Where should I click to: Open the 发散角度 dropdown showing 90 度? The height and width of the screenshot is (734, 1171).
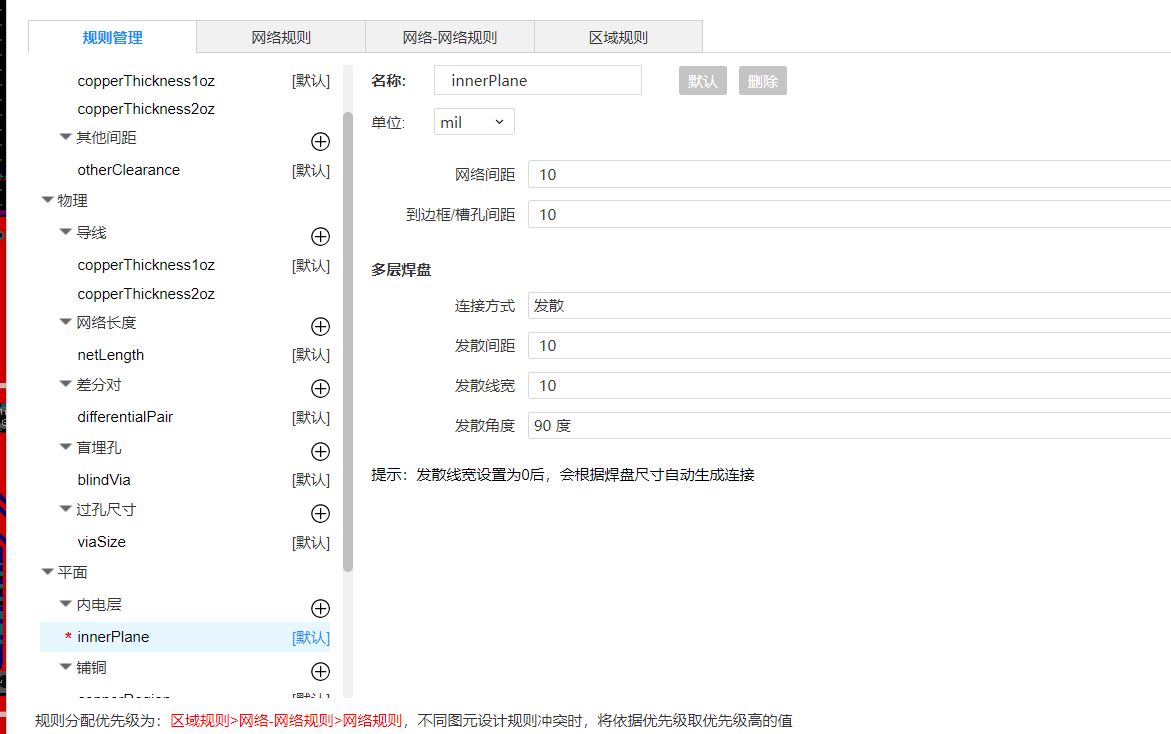point(848,426)
